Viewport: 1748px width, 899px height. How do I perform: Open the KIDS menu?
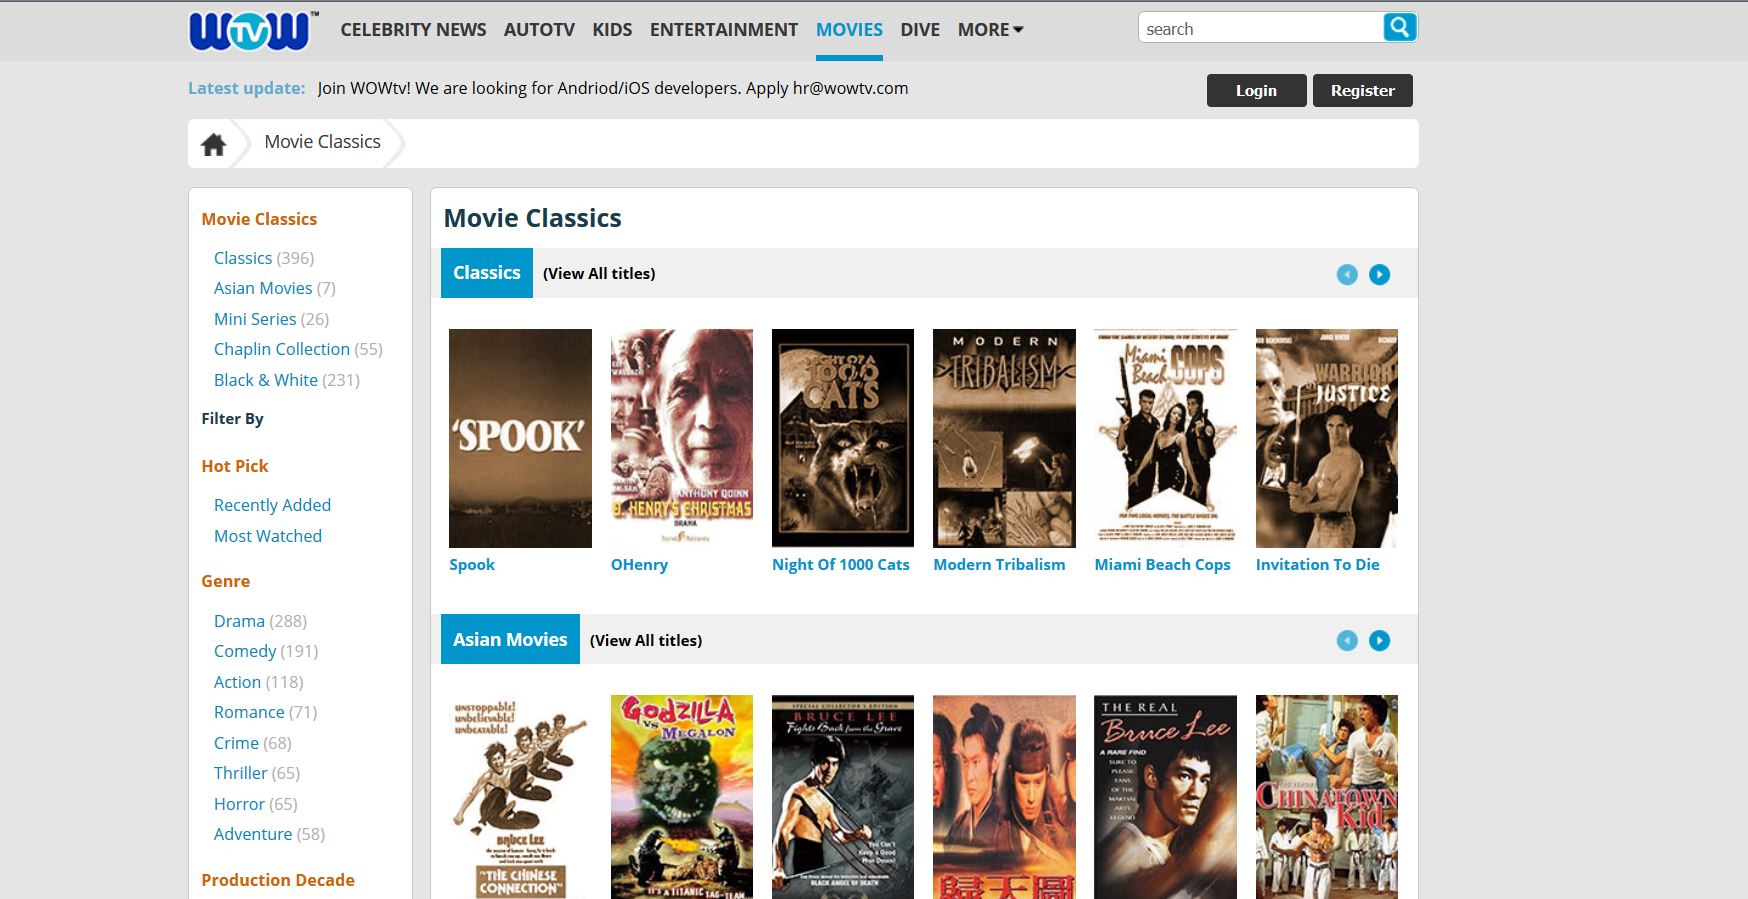612,30
